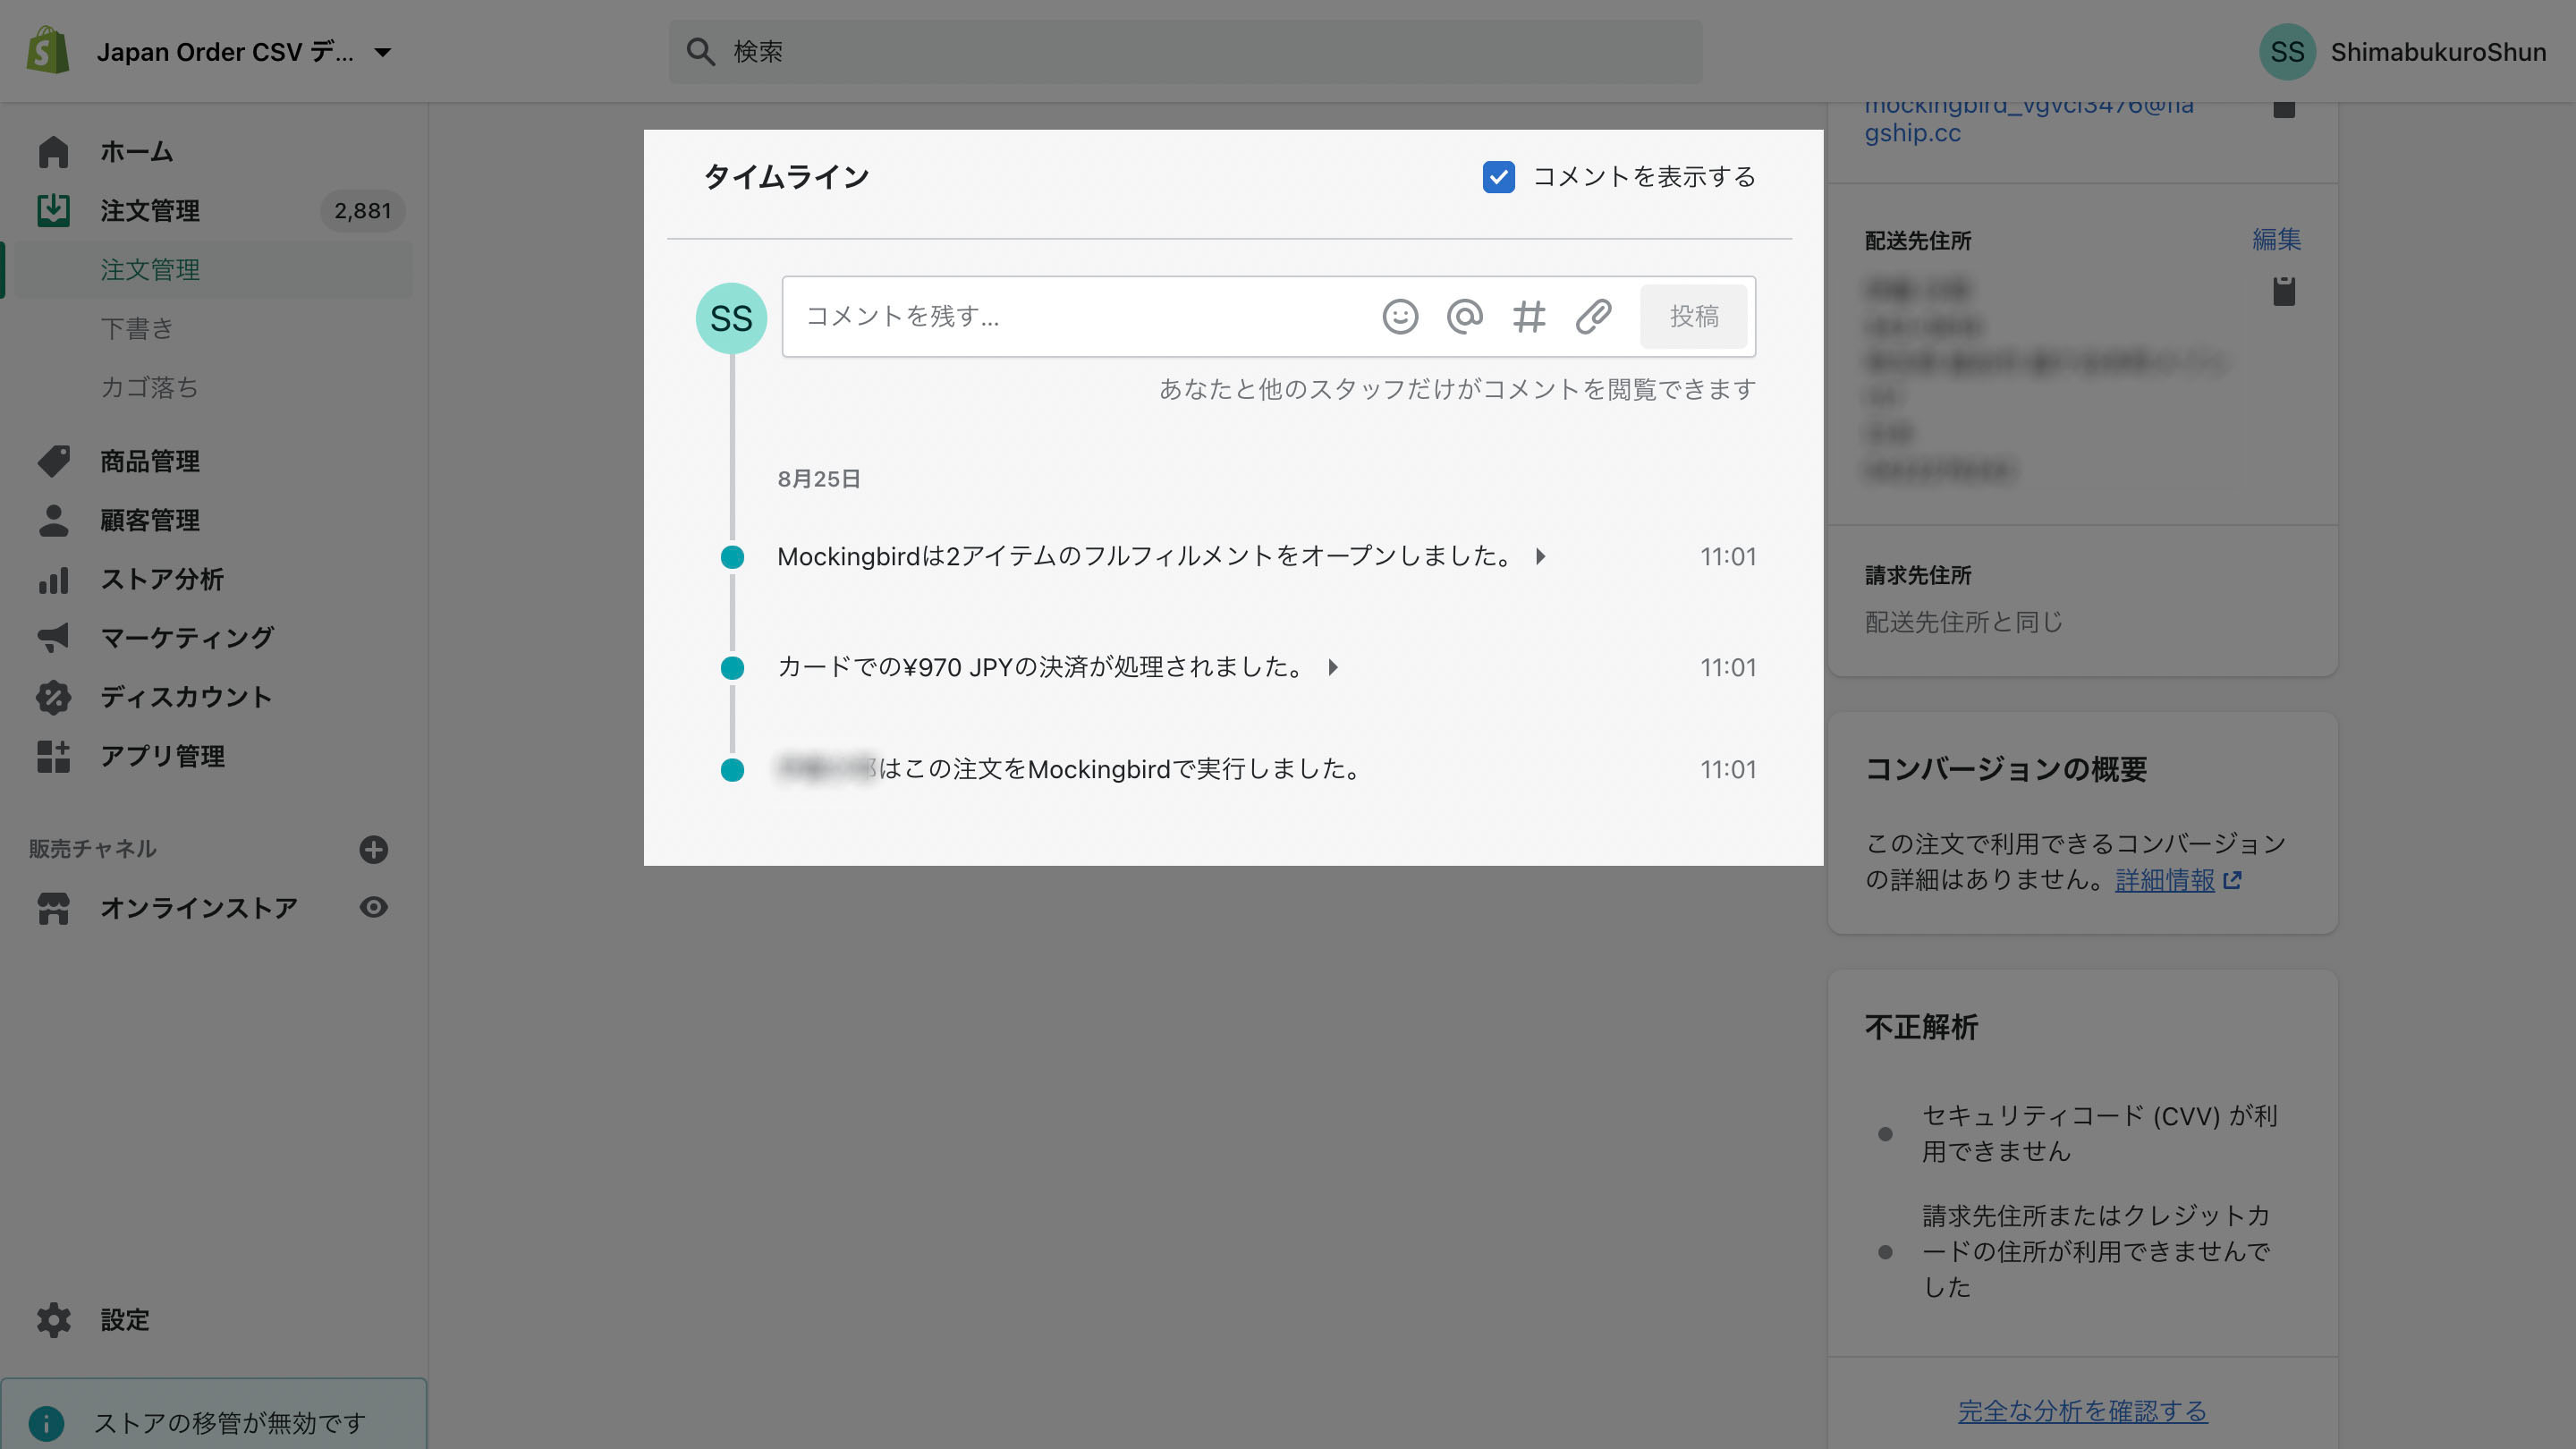
Task: Click the SS avatar in timeline
Action: point(731,318)
